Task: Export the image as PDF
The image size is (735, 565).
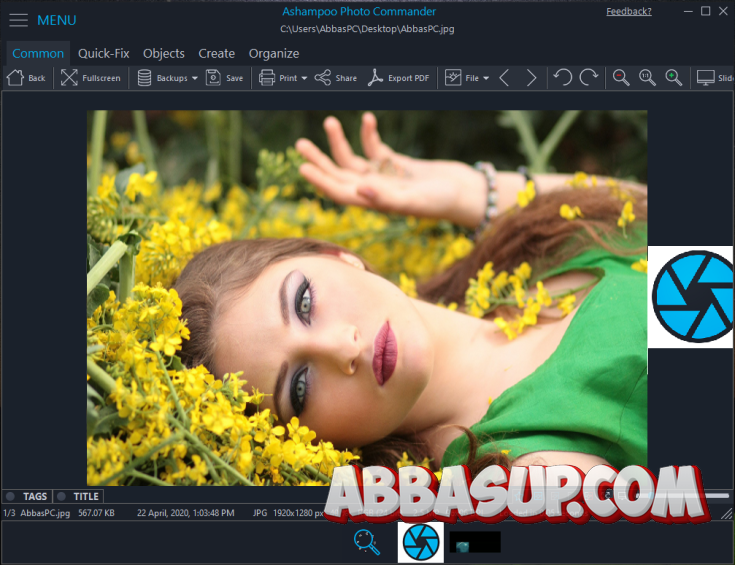Action: tap(398, 78)
